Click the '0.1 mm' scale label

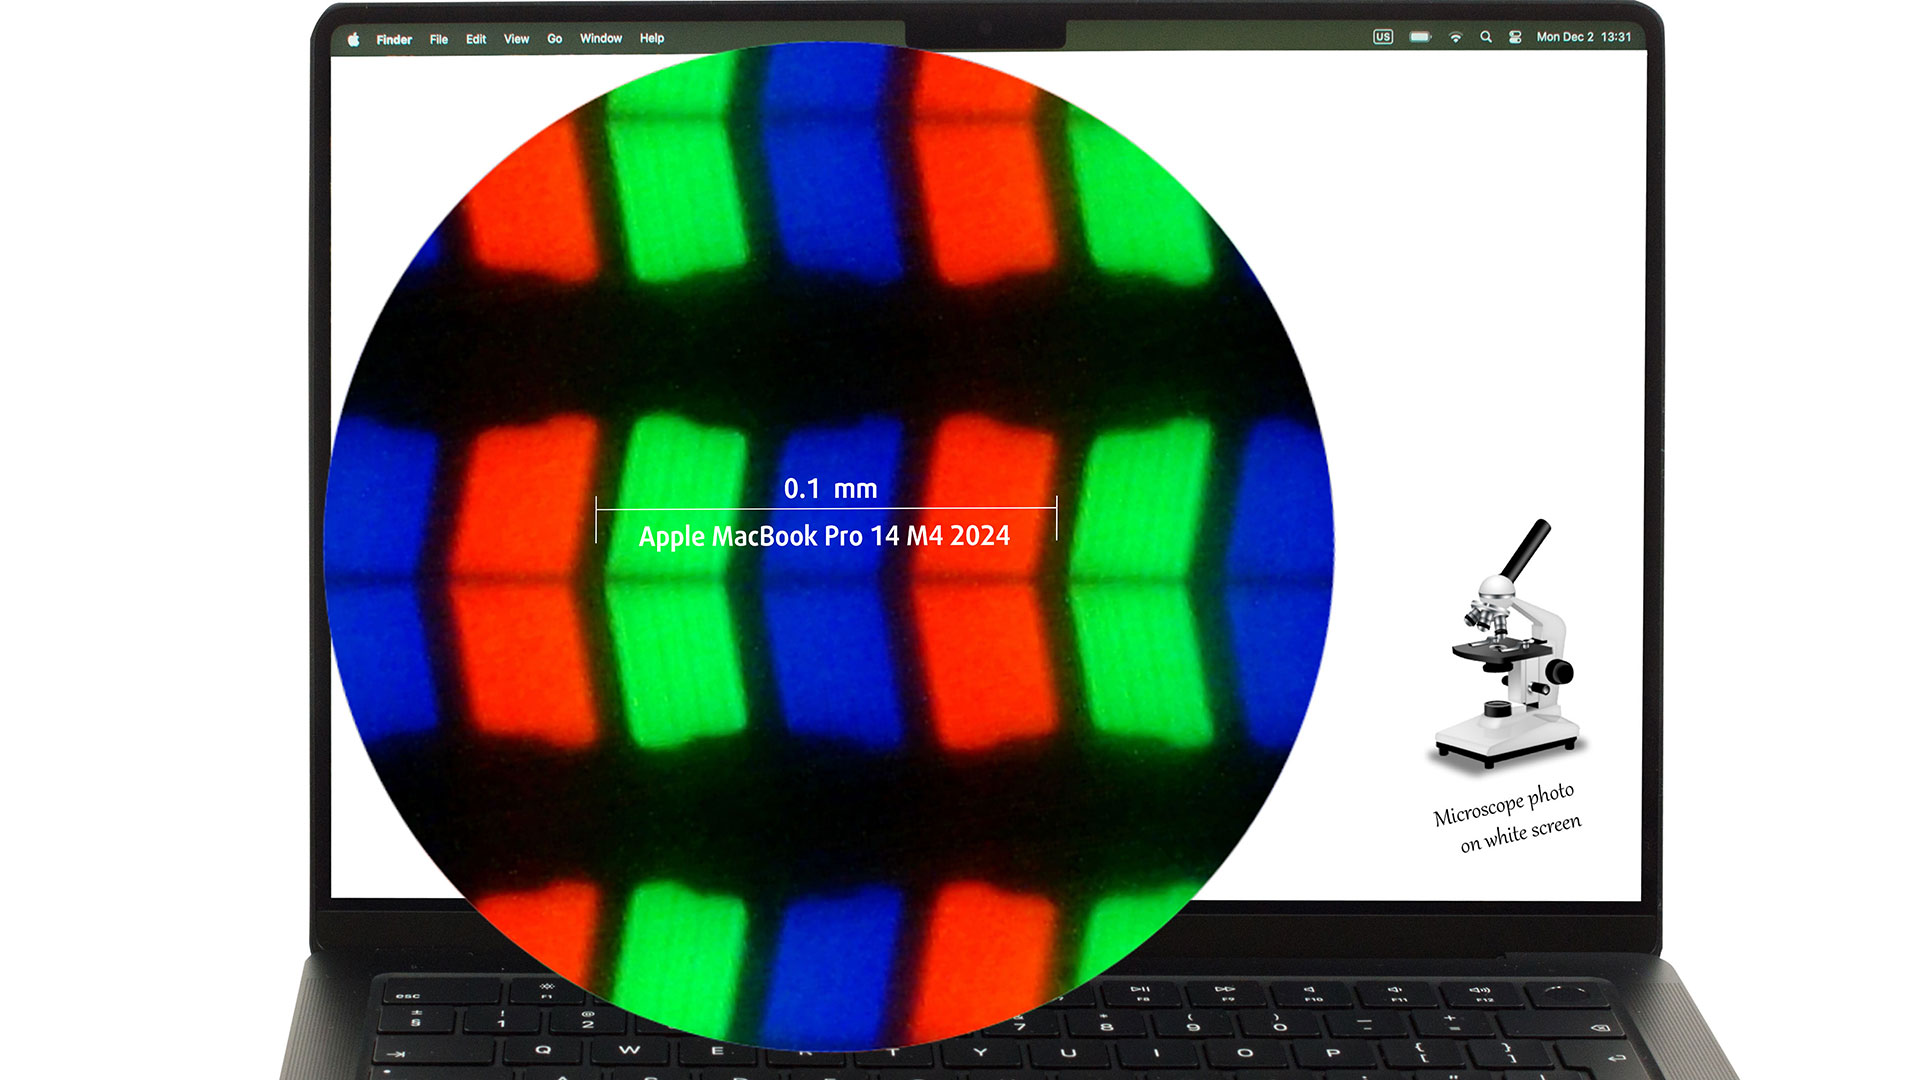[x=830, y=489]
